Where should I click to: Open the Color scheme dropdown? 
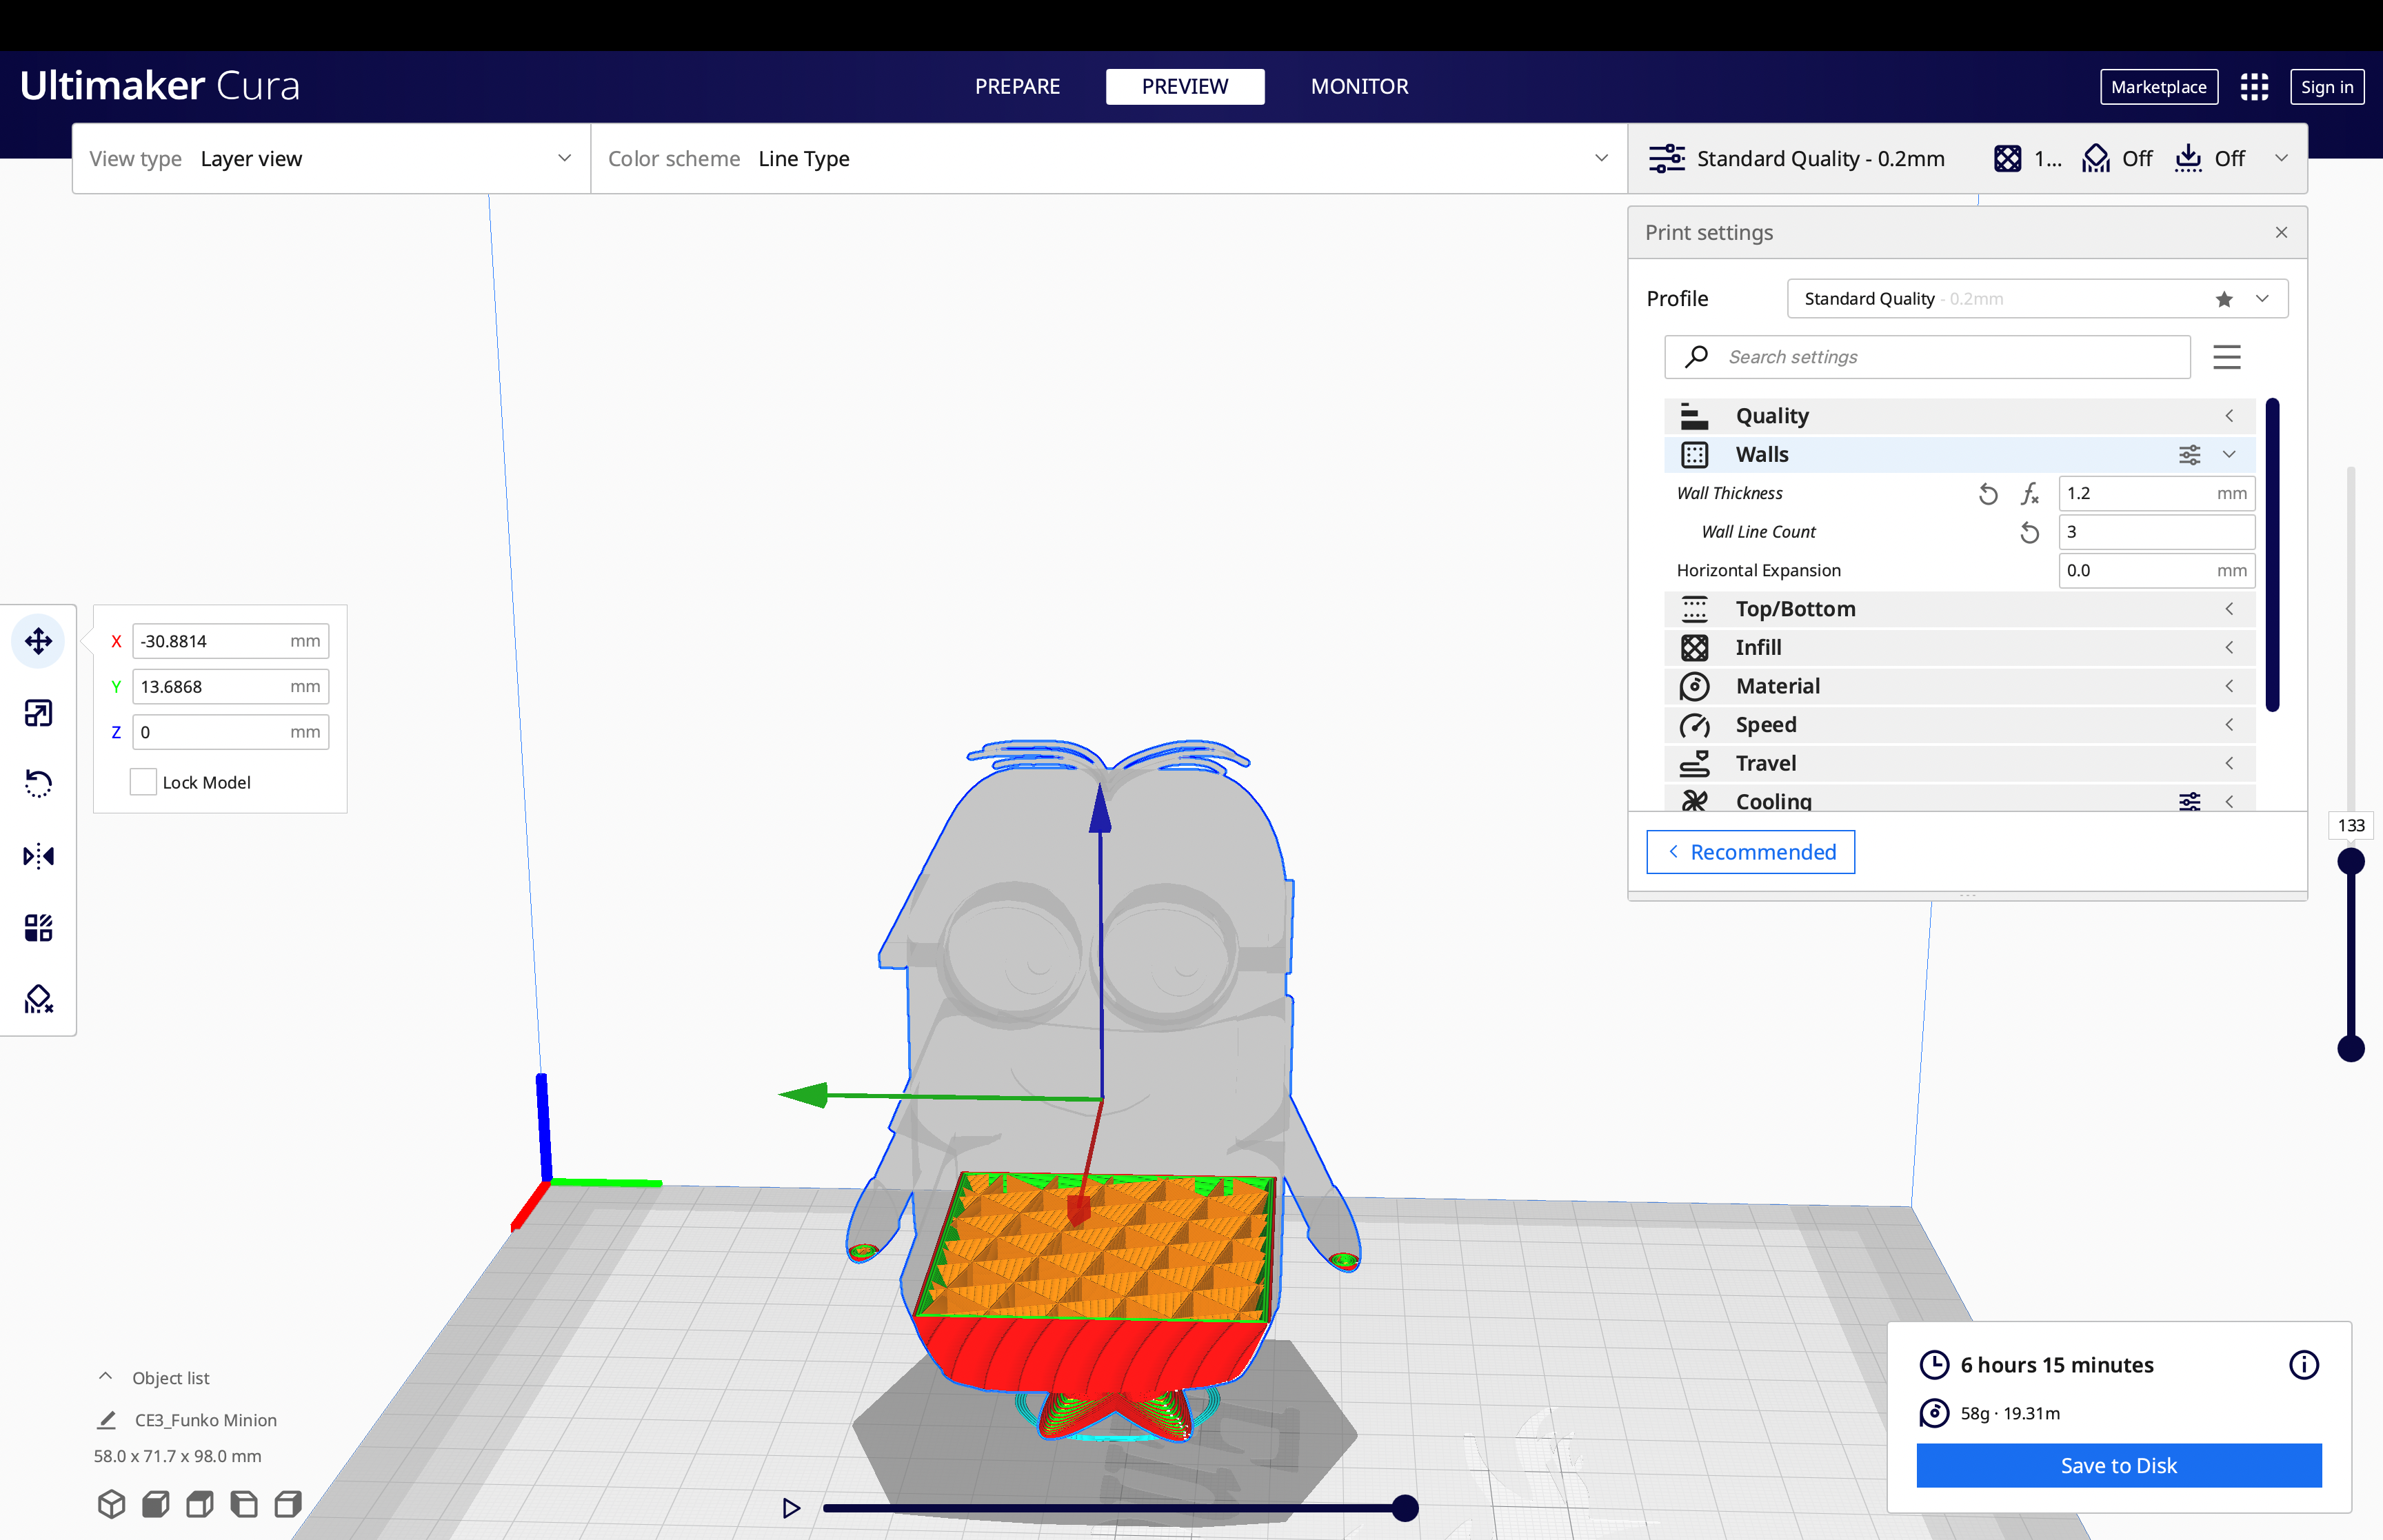coord(1109,159)
